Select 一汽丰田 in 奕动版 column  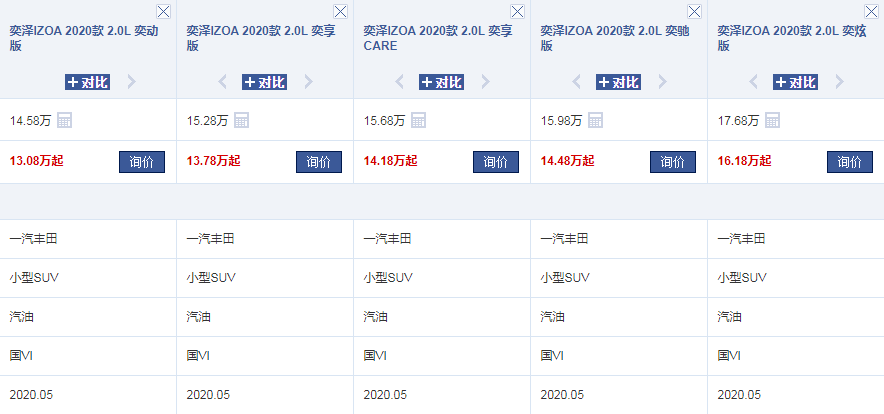point(33,239)
